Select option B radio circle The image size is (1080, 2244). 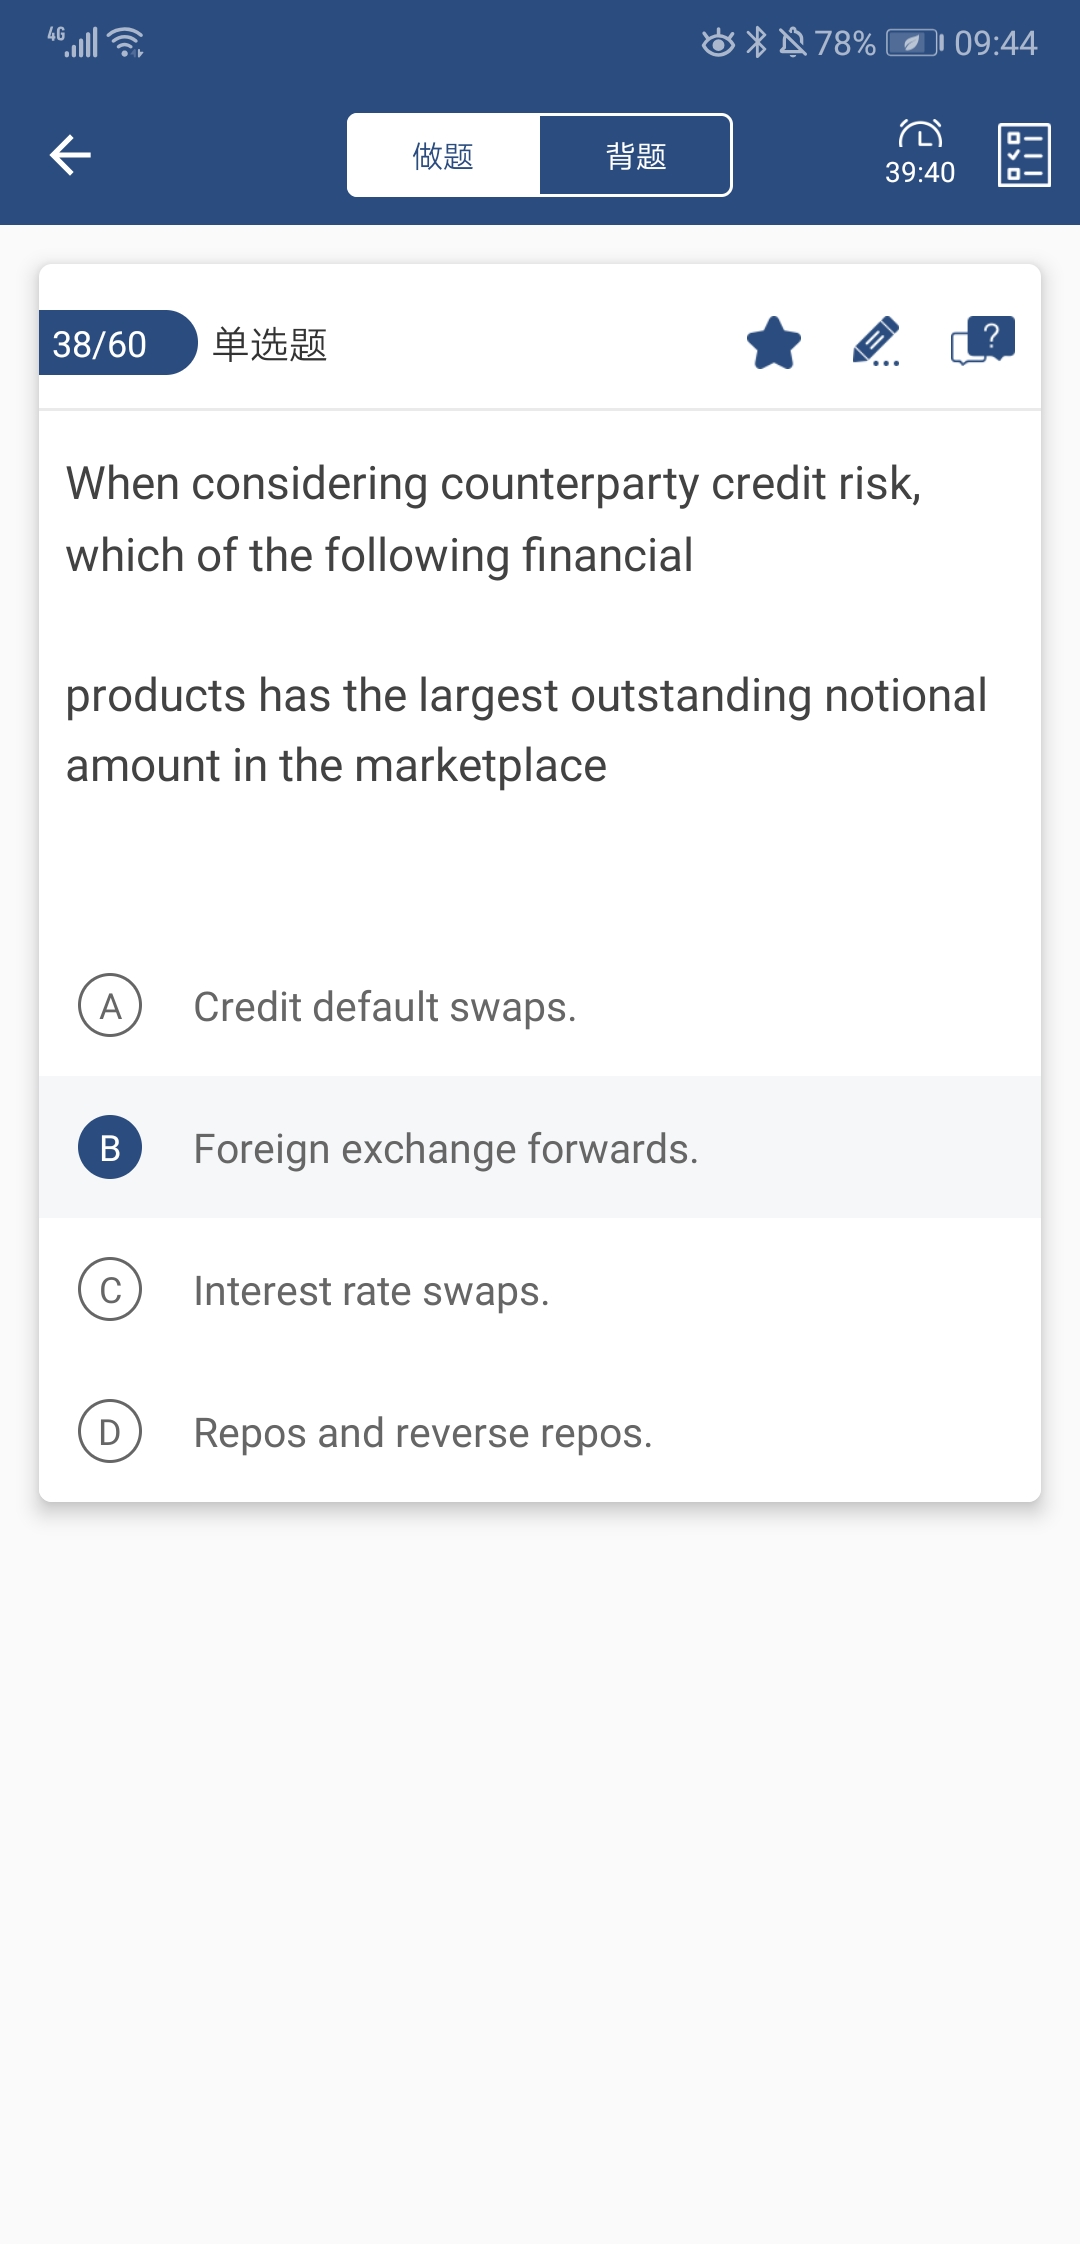(x=110, y=1147)
